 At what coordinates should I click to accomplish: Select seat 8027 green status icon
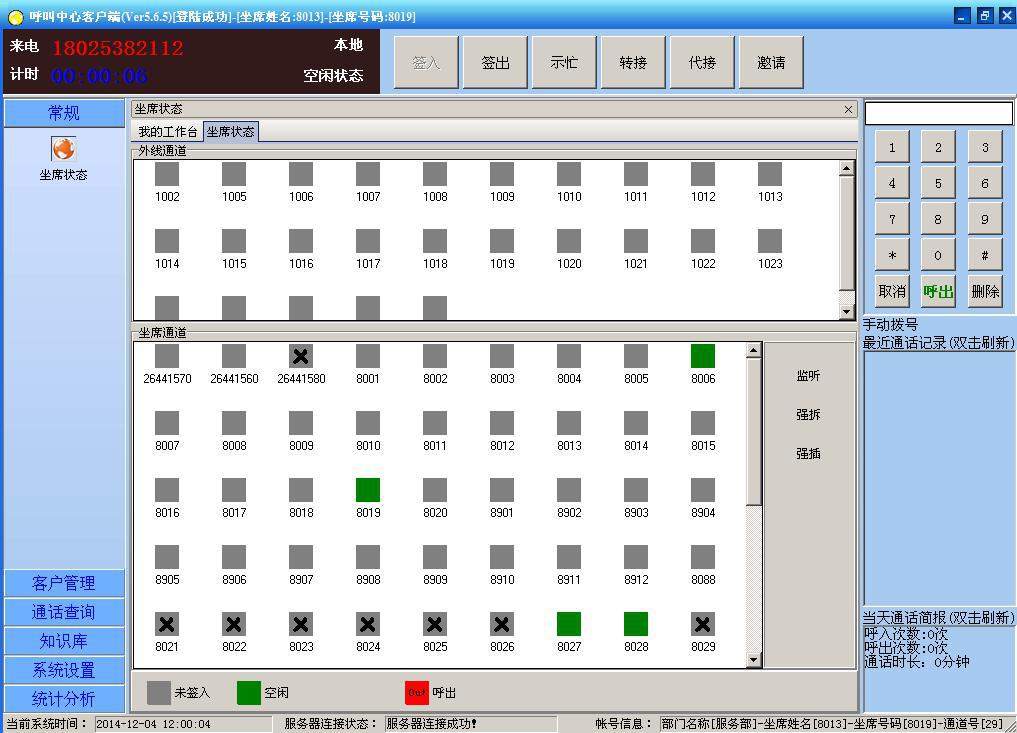pos(569,624)
